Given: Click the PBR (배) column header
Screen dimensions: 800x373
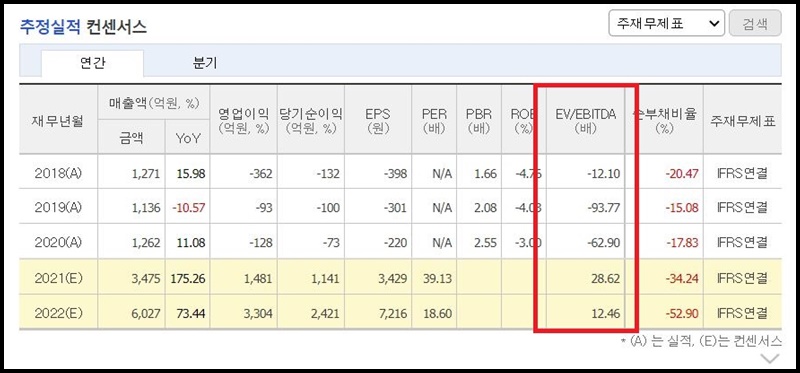Looking at the screenshot, I should 479,121.
